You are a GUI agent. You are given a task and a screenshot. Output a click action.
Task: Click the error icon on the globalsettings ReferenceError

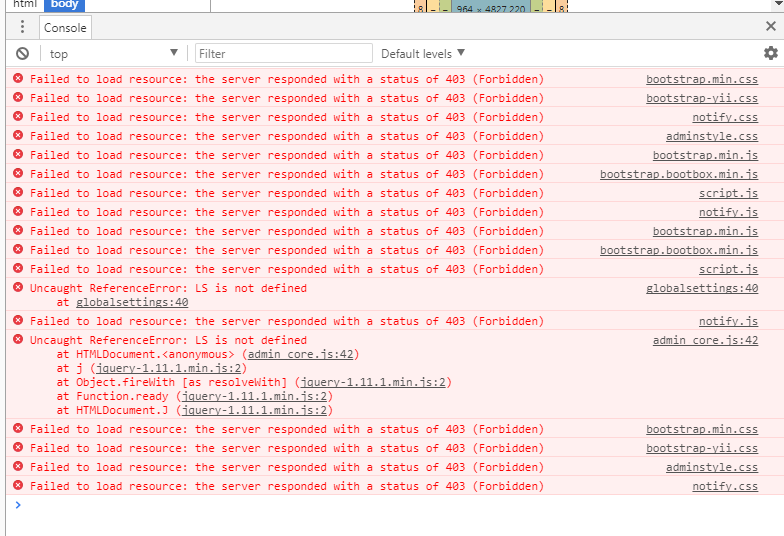click(x=17, y=288)
